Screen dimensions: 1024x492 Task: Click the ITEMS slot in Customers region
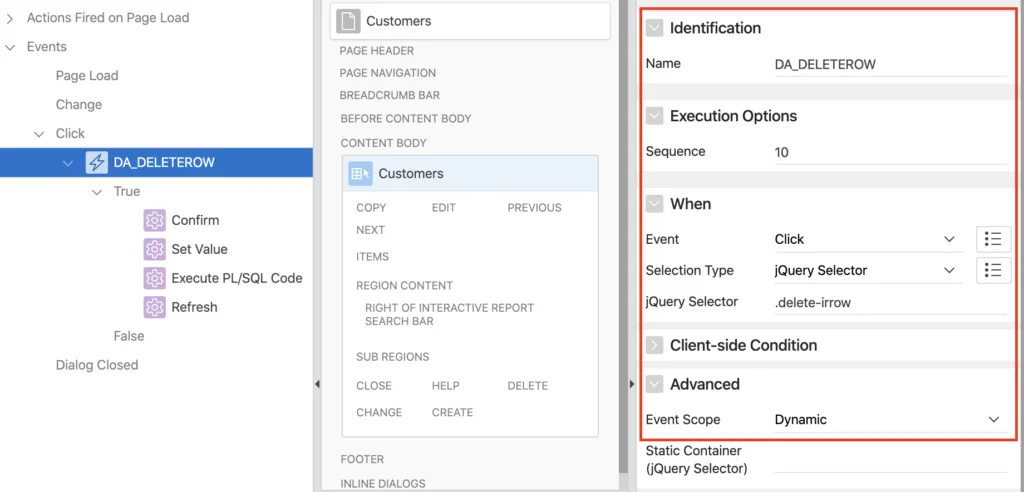[x=372, y=257]
